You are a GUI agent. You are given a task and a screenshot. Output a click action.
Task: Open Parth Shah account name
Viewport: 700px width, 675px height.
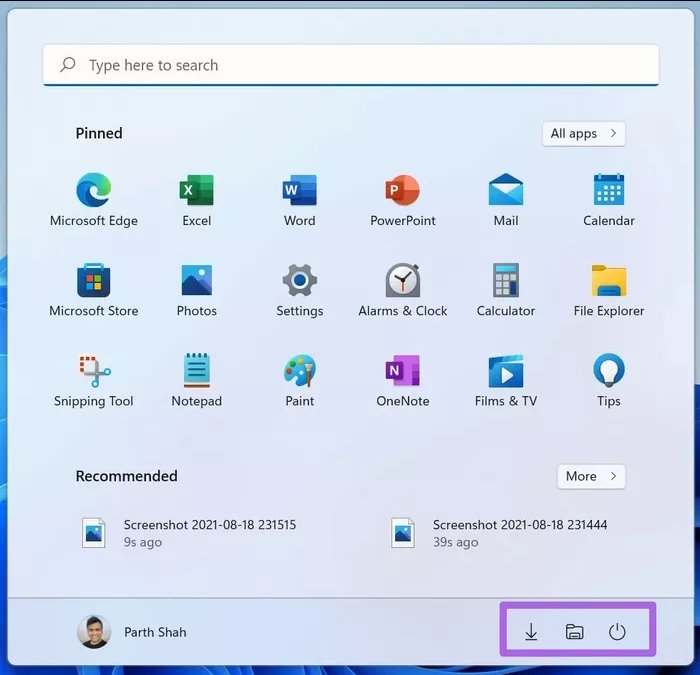(x=155, y=632)
